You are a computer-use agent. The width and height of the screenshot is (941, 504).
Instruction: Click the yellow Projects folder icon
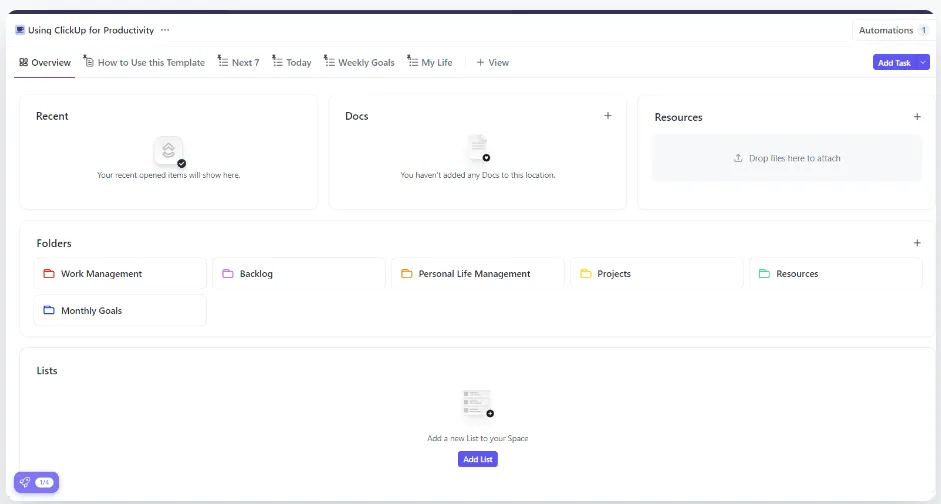(586, 274)
